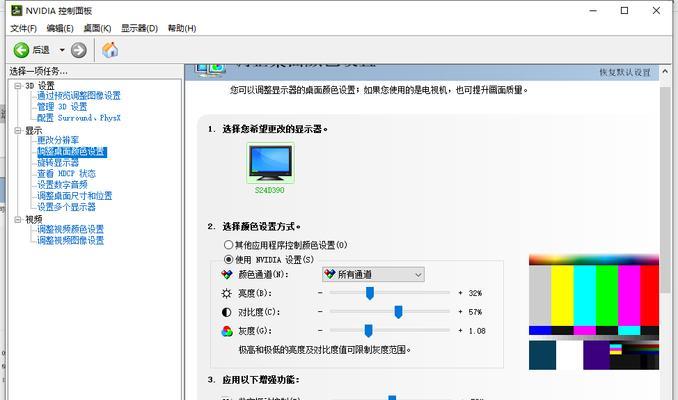Click the 亮度 brightness slider thumb

pos(370,293)
